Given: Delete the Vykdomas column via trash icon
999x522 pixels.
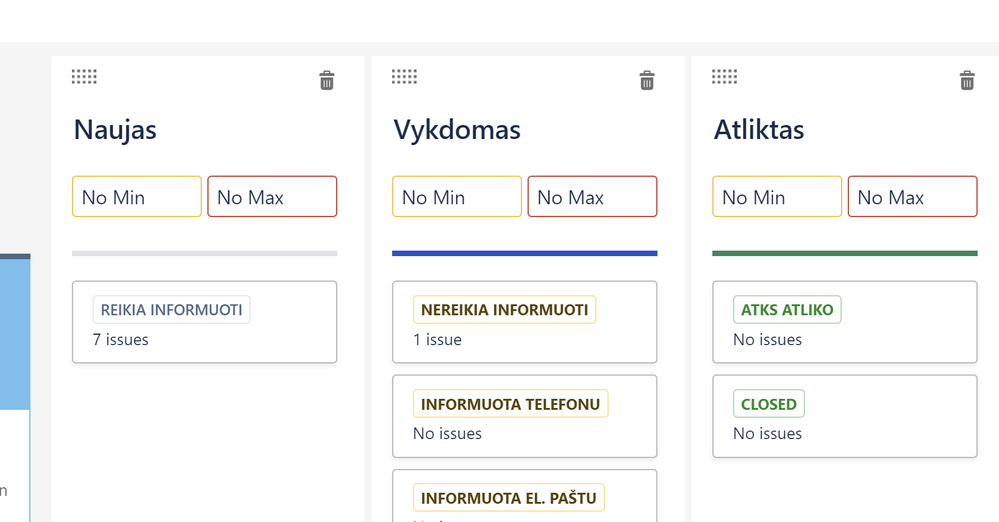Looking at the screenshot, I should 647,81.
